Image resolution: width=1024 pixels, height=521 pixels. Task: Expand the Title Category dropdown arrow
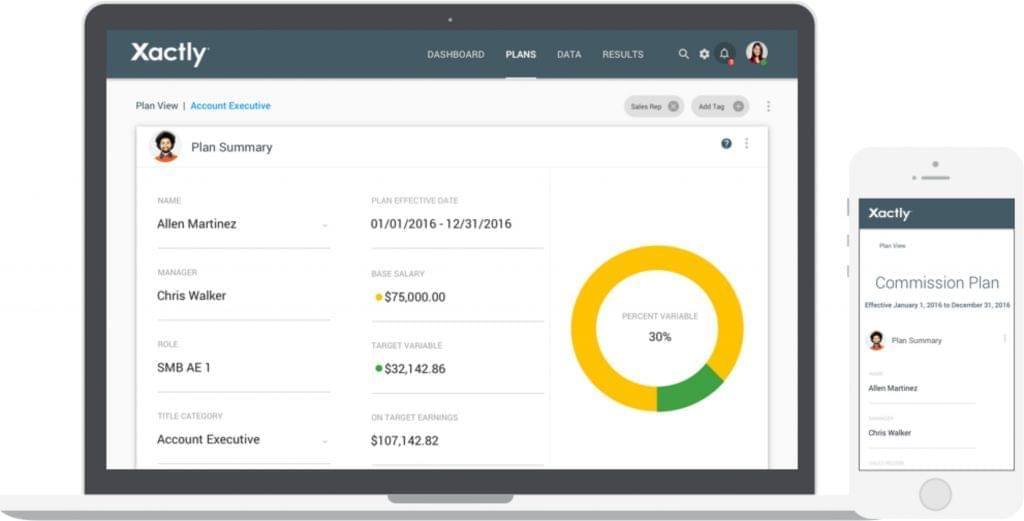[325, 442]
